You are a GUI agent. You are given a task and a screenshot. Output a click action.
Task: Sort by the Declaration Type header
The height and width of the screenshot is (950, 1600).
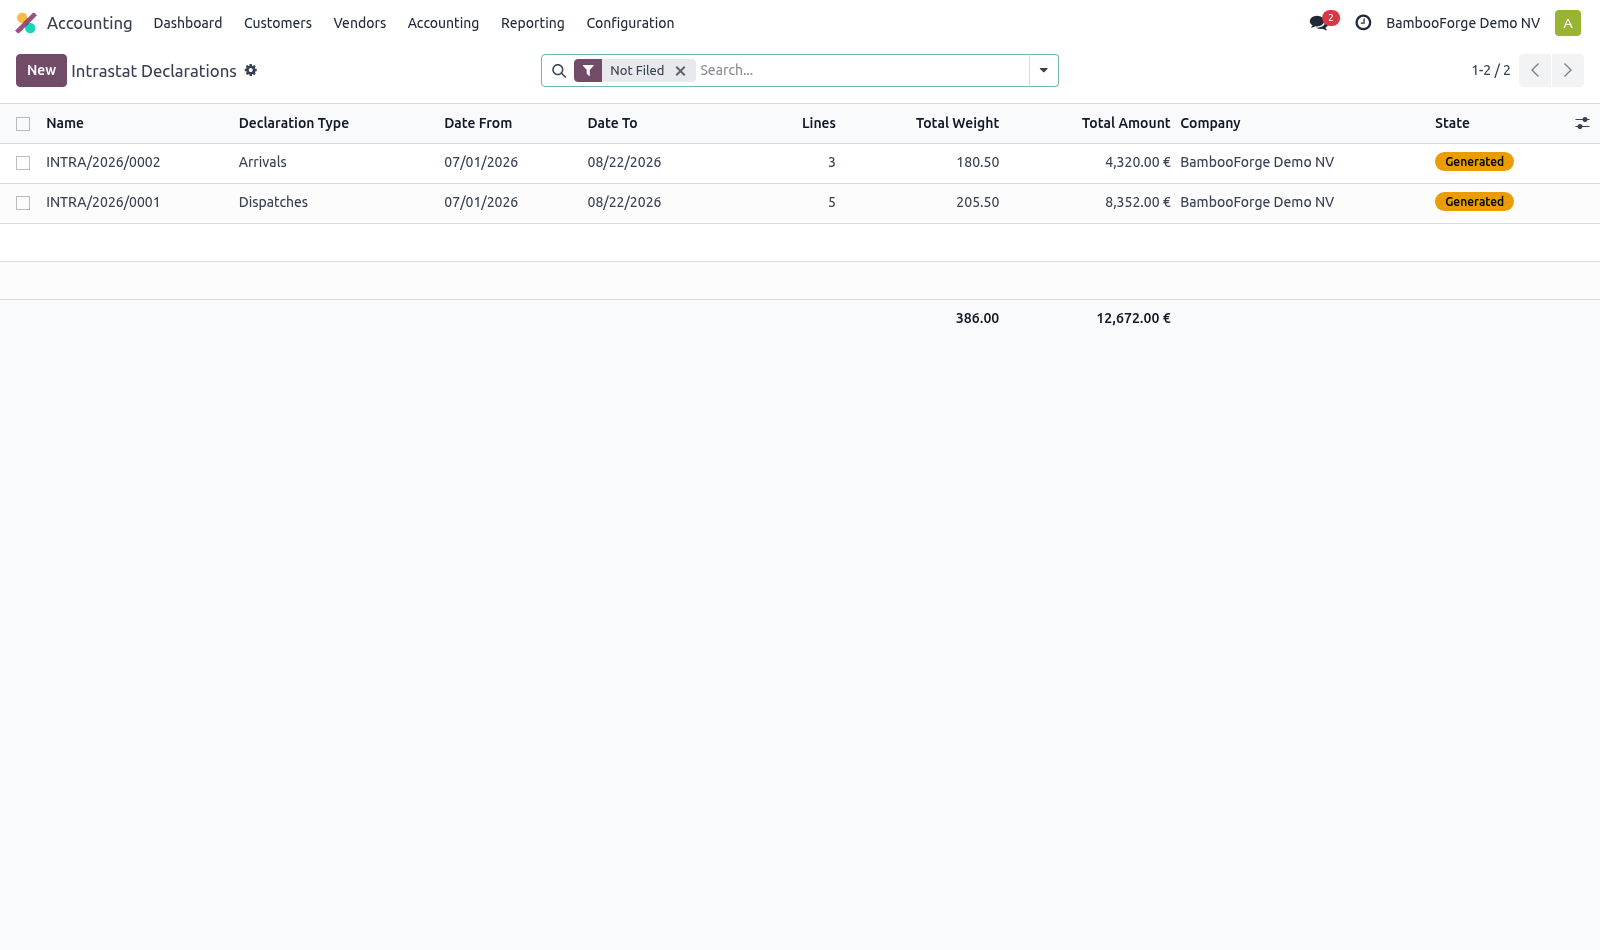[294, 123]
